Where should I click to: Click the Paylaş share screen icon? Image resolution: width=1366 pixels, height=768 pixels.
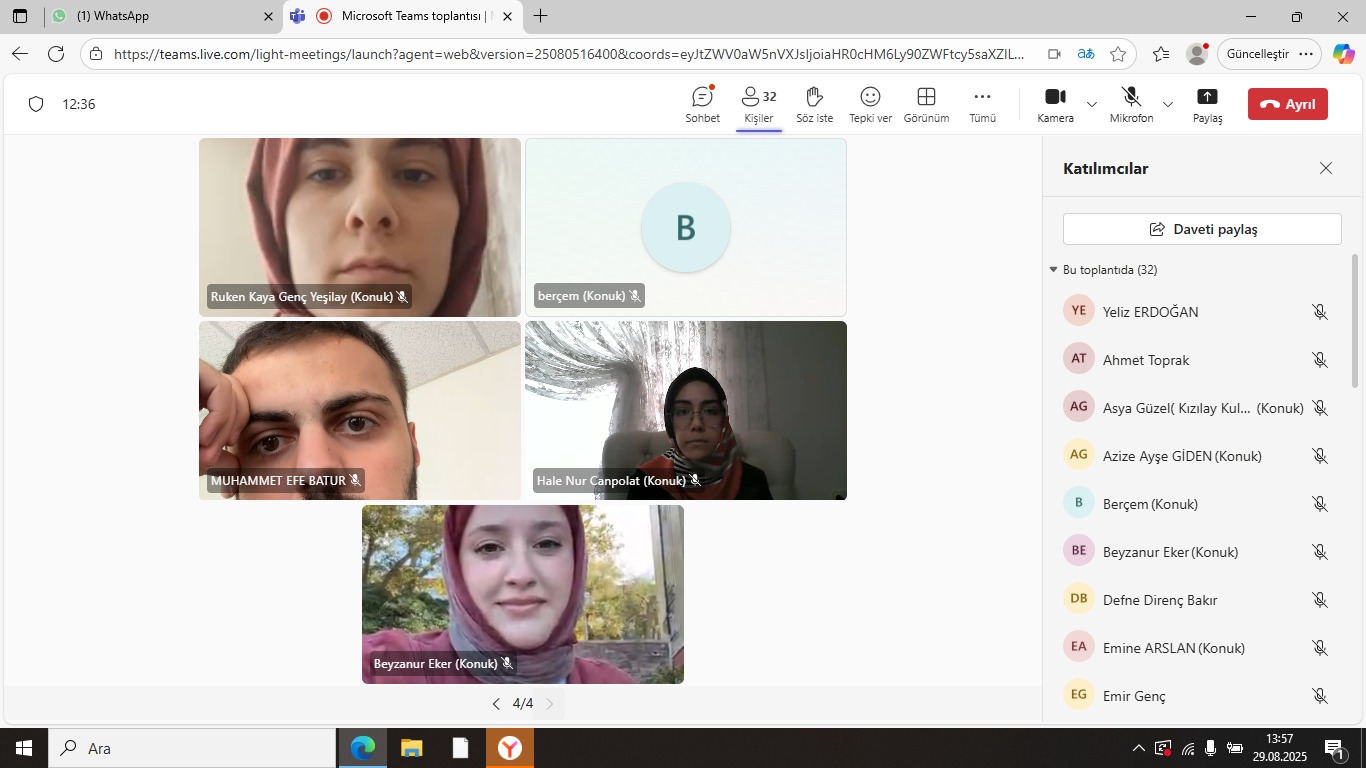(1207, 97)
